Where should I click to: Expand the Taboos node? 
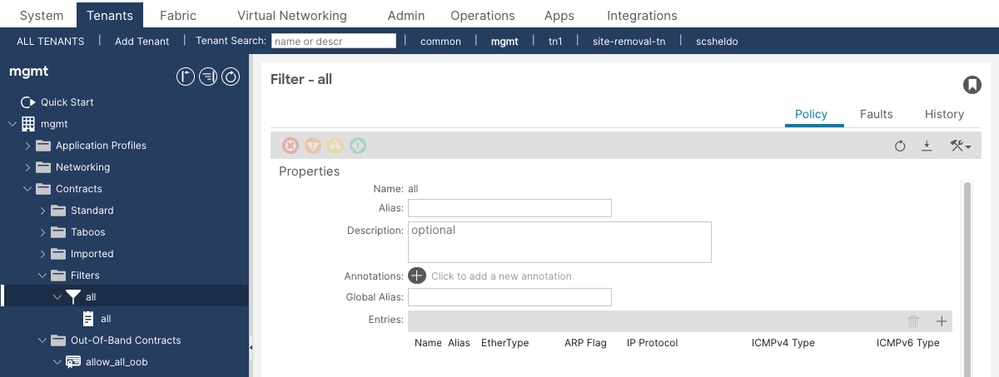coord(43,232)
